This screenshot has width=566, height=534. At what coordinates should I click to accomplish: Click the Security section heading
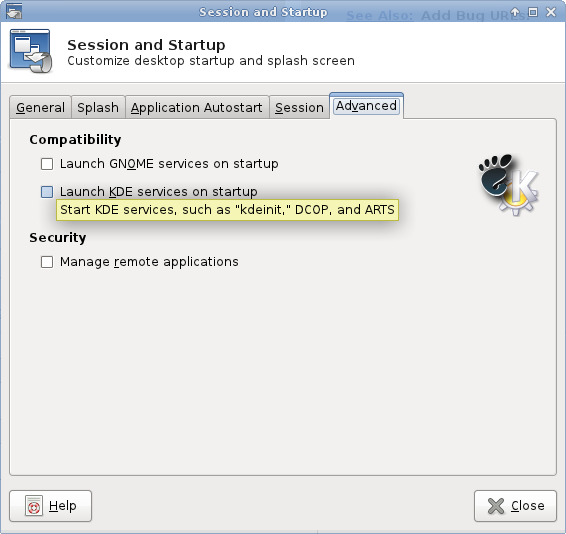[x=58, y=238]
